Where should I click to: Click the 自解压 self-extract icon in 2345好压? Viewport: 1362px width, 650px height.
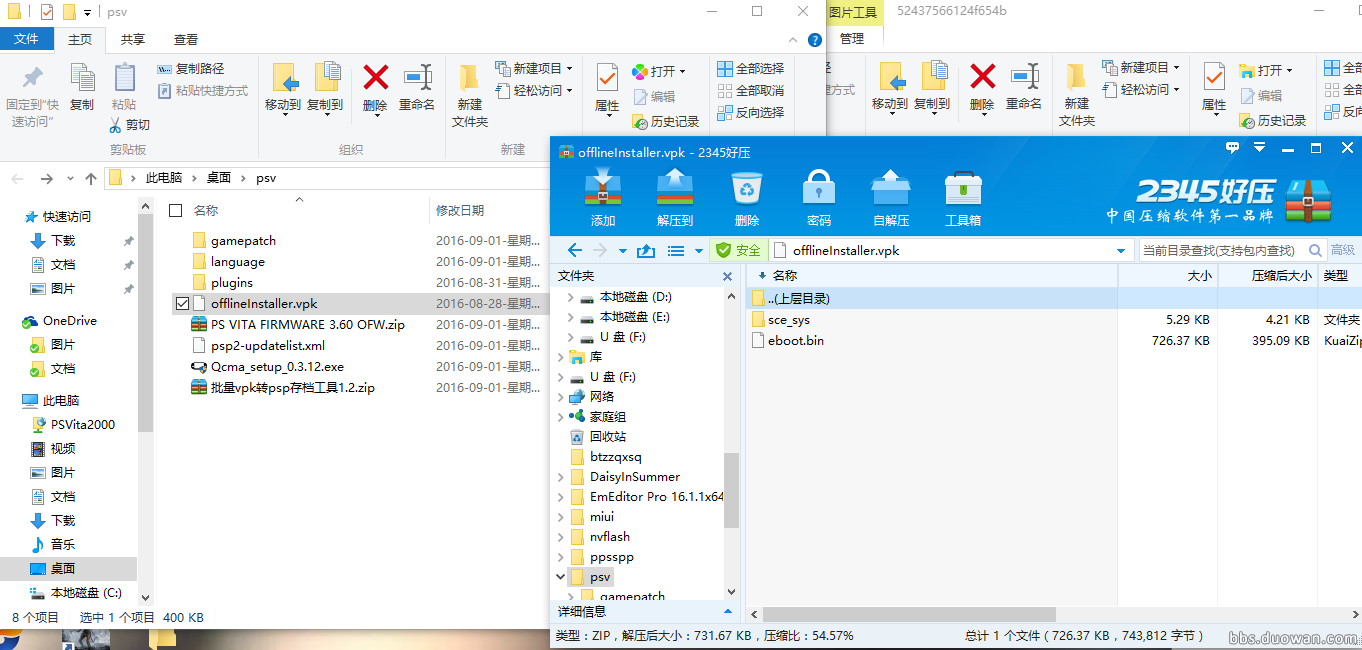pos(891,187)
